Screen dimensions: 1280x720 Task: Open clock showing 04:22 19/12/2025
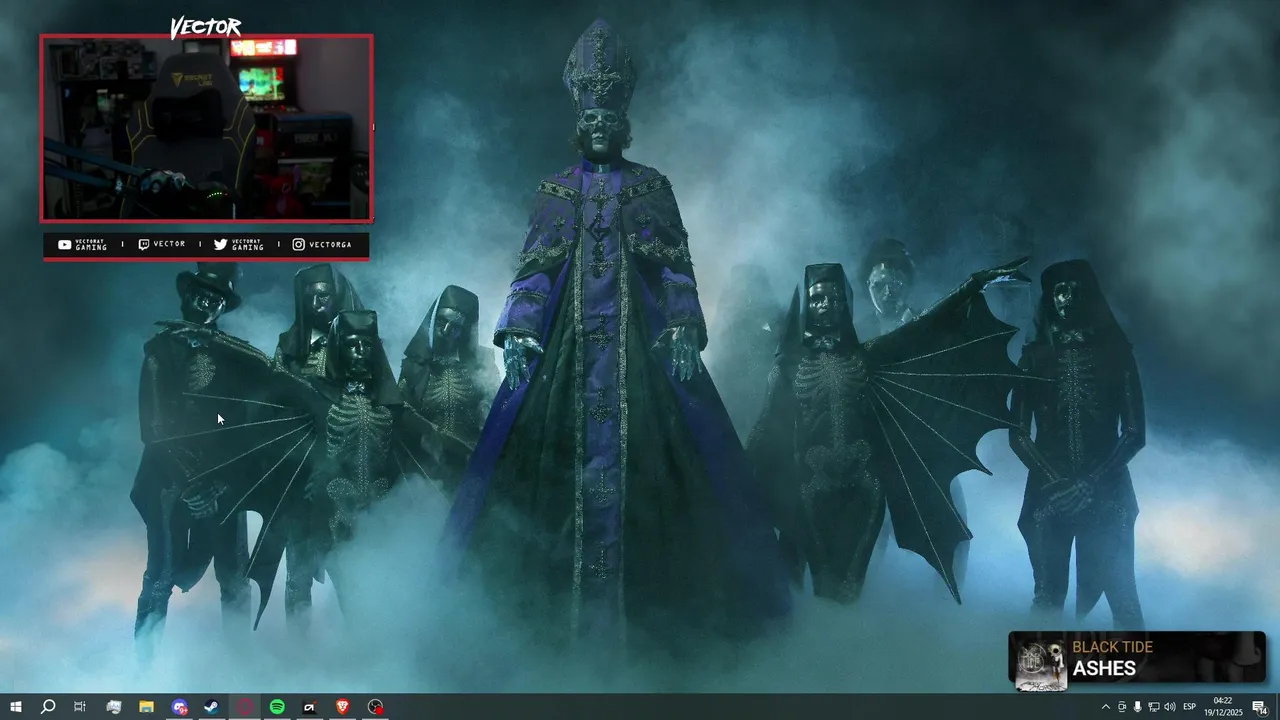coord(1222,707)
